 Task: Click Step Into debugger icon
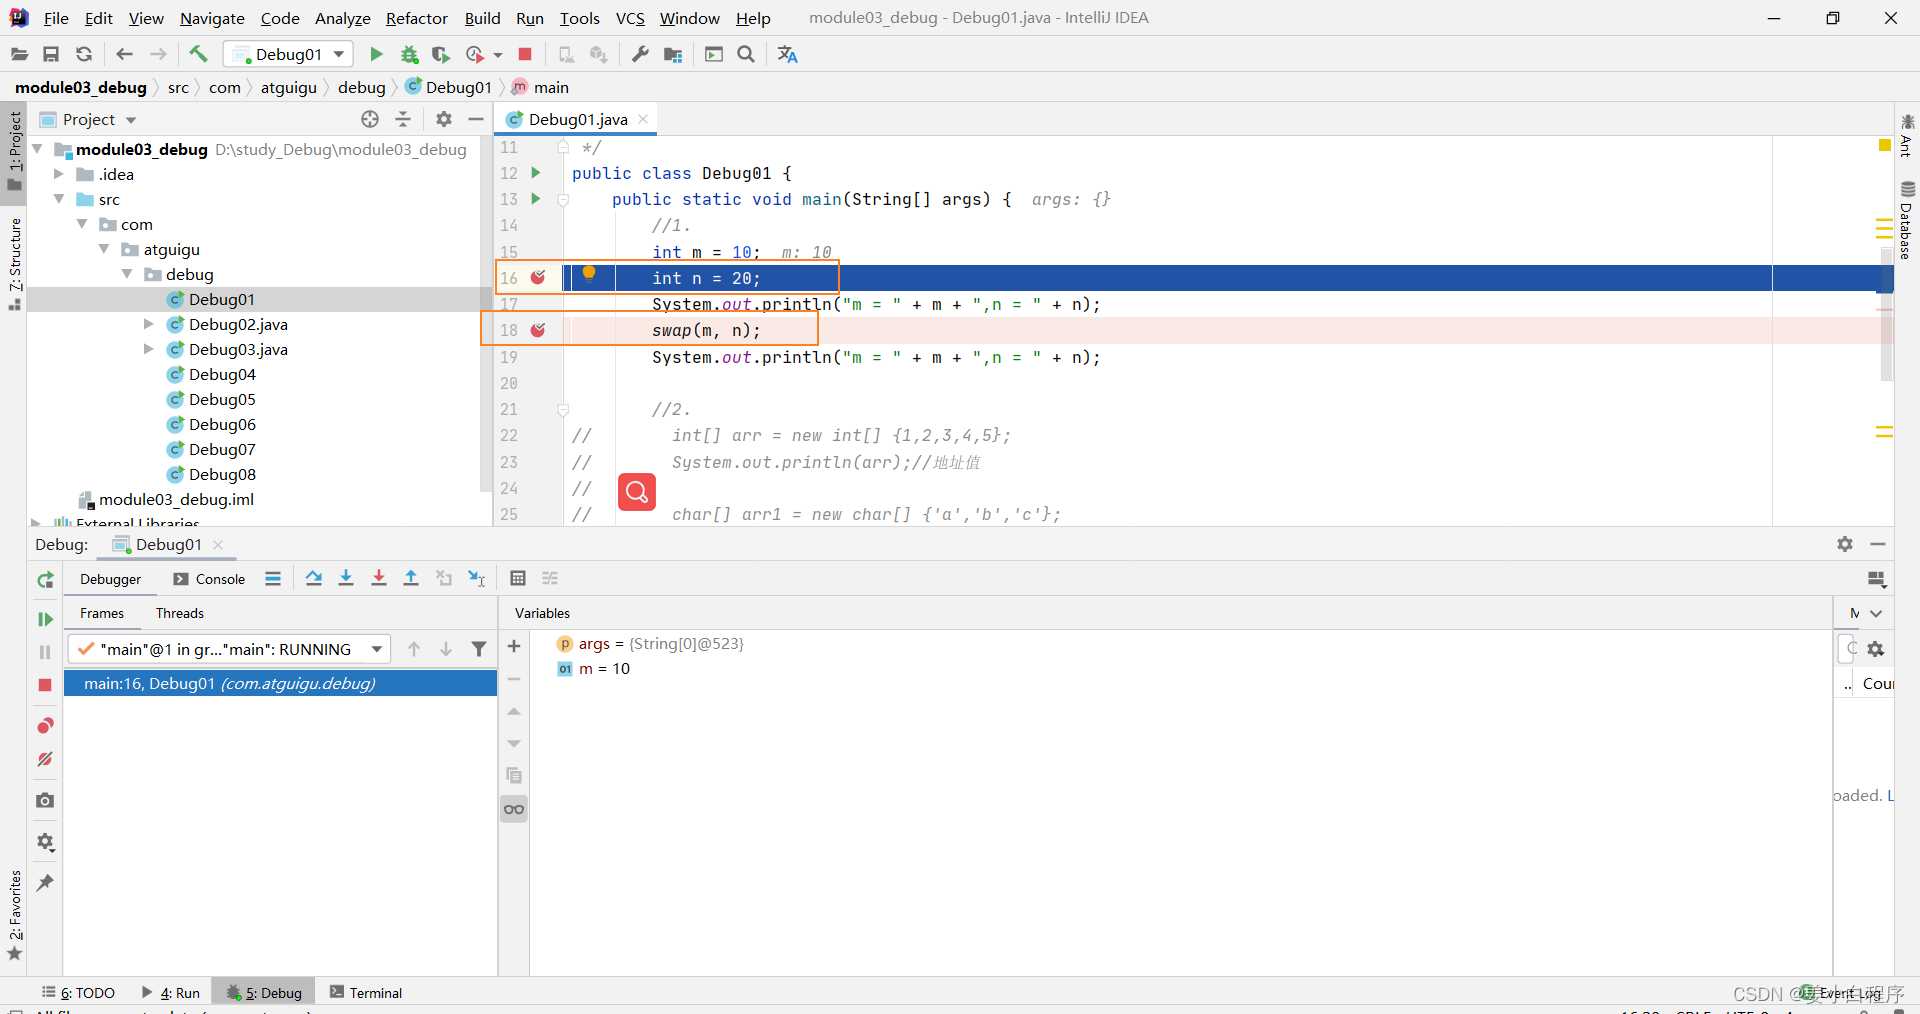tap(346, 578)
